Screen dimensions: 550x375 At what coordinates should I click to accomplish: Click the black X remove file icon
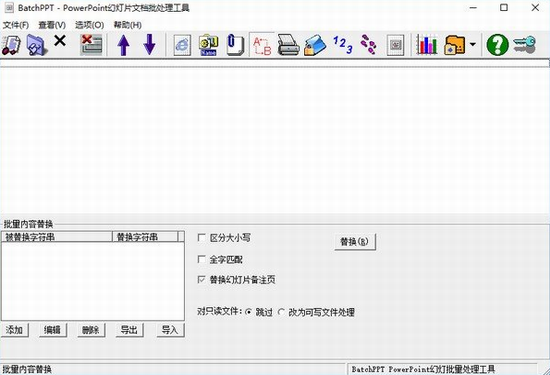coord(60,41)
